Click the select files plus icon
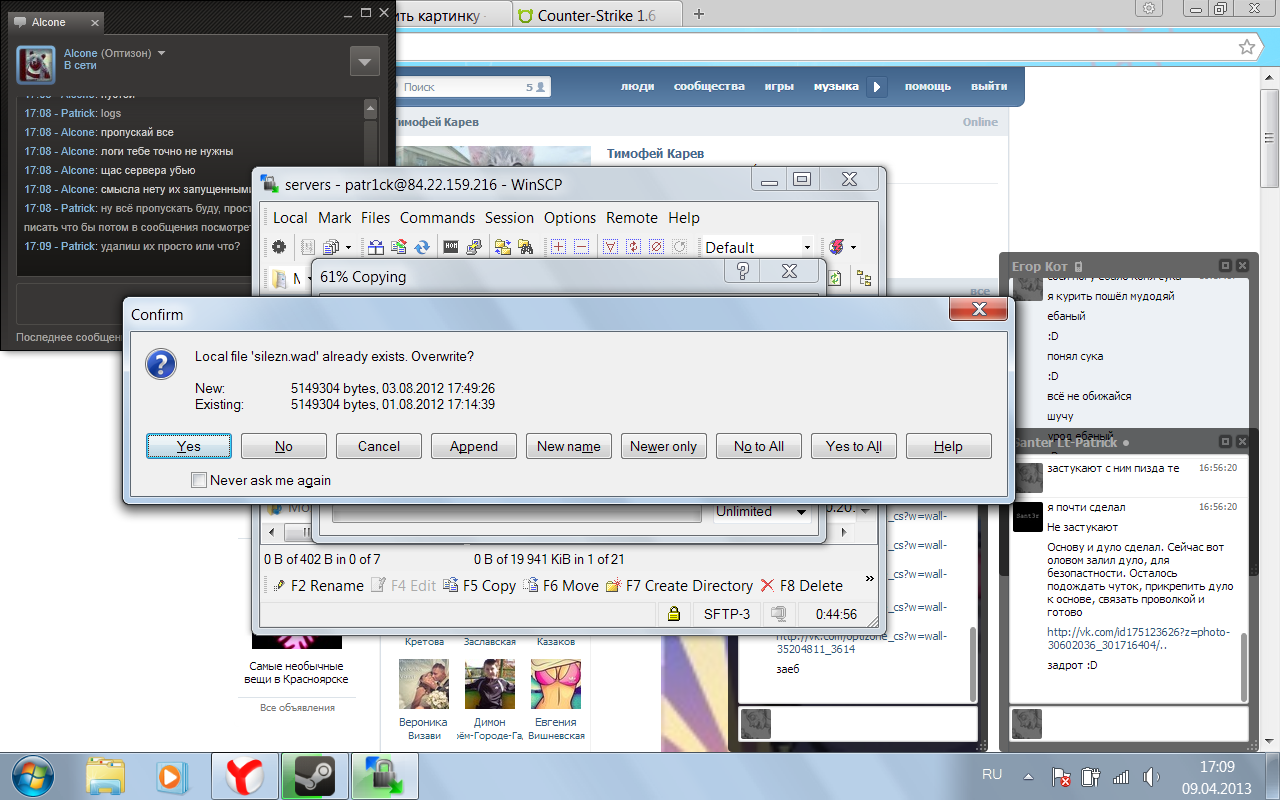 click(558, 247)
